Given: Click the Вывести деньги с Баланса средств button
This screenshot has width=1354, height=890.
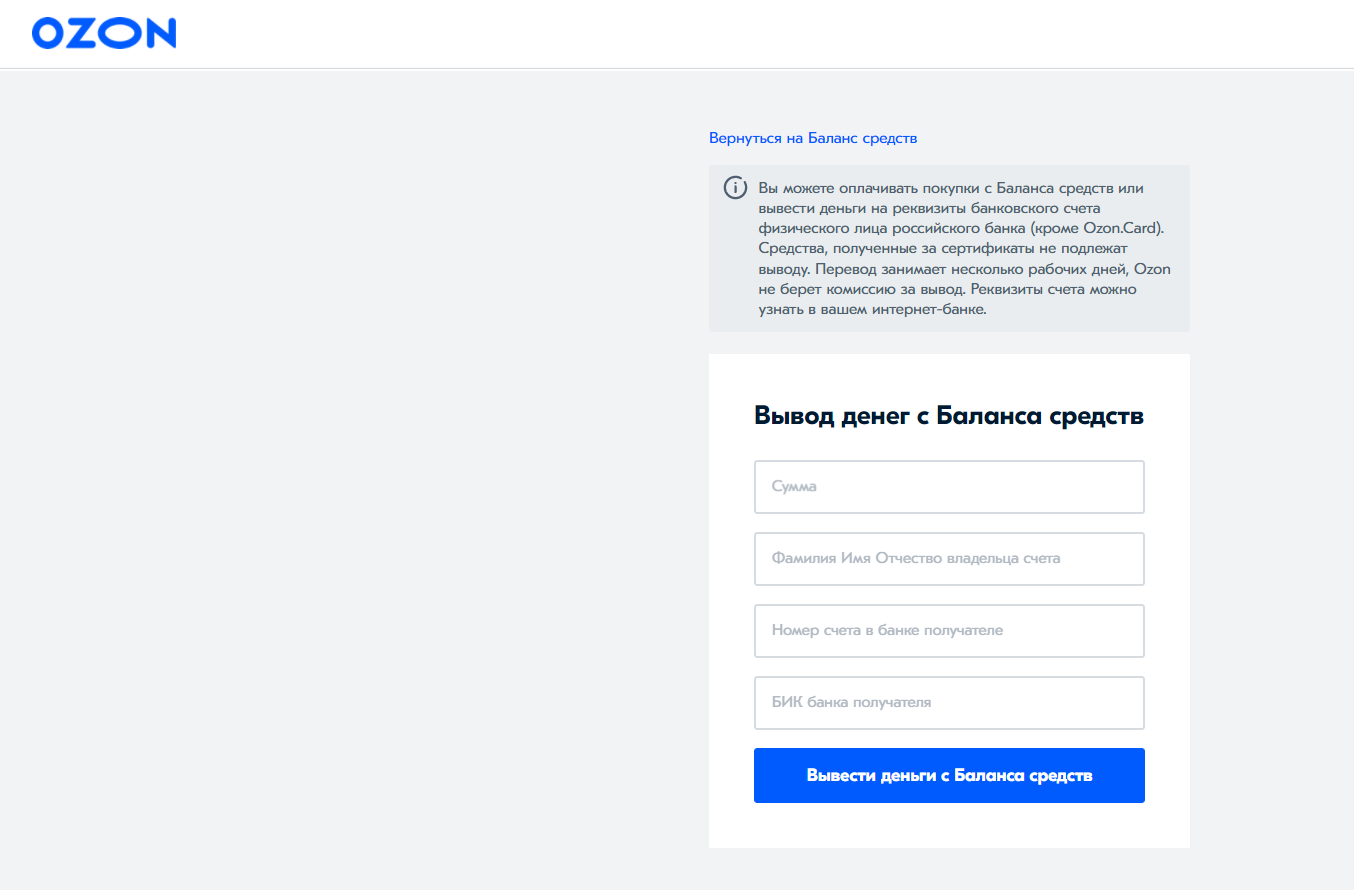Looking at the screenshot, I should pyautogui.click(x=949, y=775).
